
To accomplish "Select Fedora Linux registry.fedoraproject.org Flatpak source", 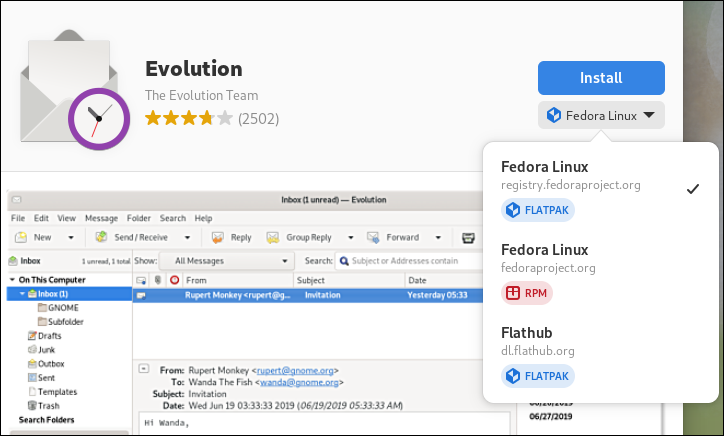I will [x=600, y=188].
